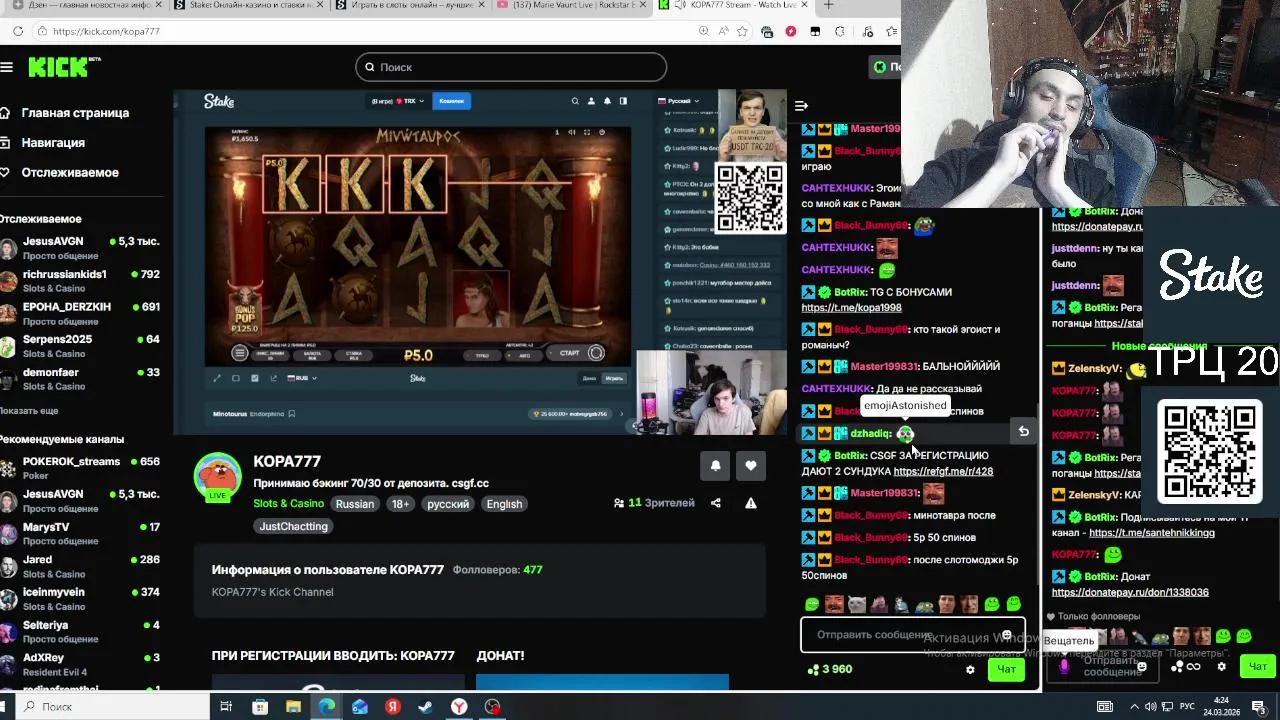Viewport: 1280px width, 720px height.
Task: Click the report warning triangle icon
Action: point(750,503)
